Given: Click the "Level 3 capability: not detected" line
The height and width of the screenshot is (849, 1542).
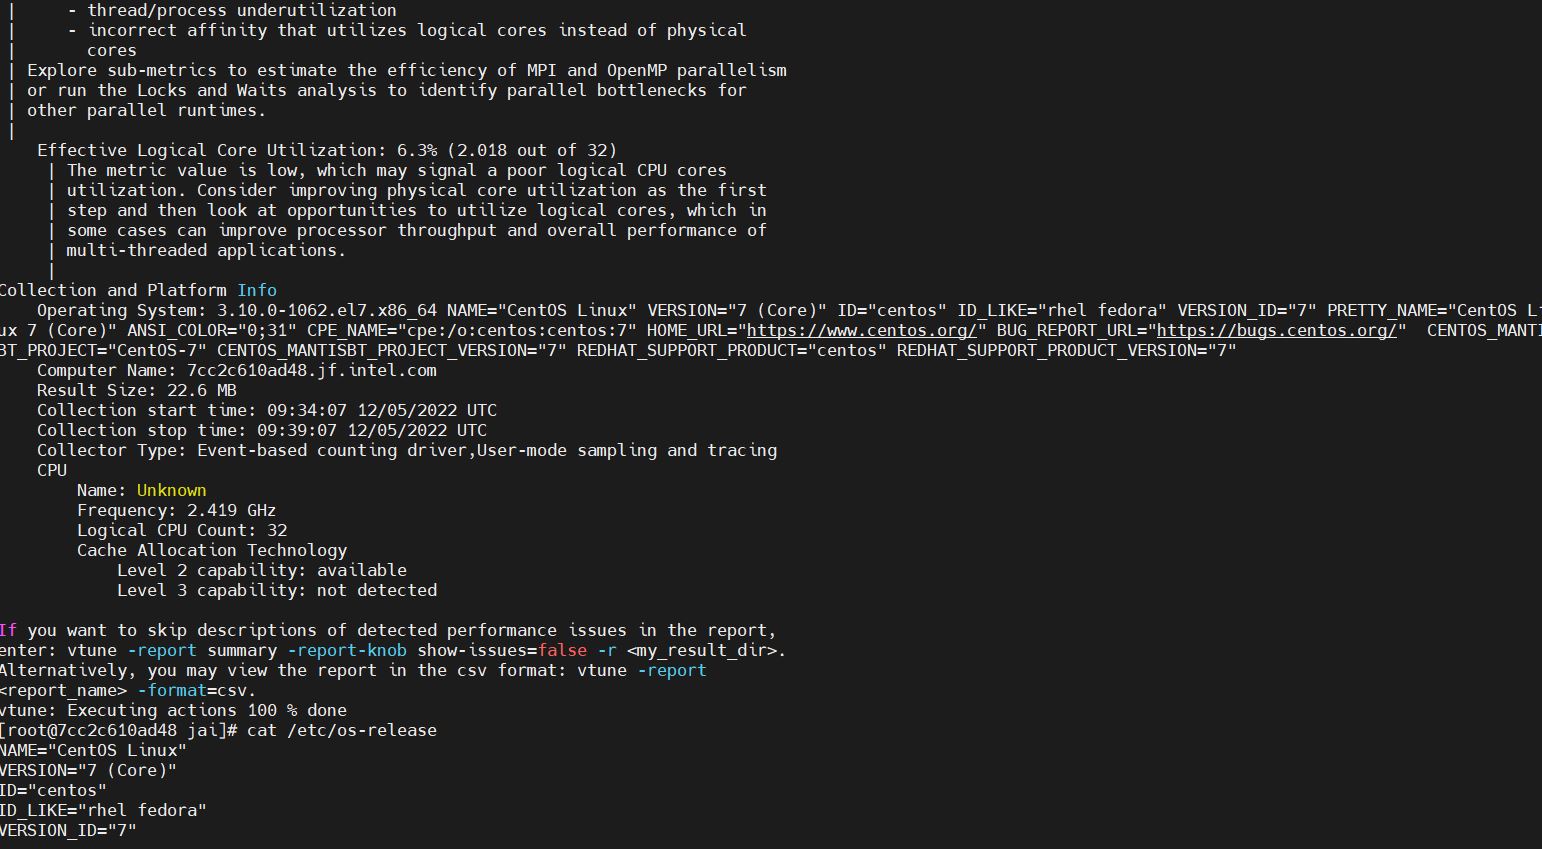Looking at the screenshot, I should point(277,590).
